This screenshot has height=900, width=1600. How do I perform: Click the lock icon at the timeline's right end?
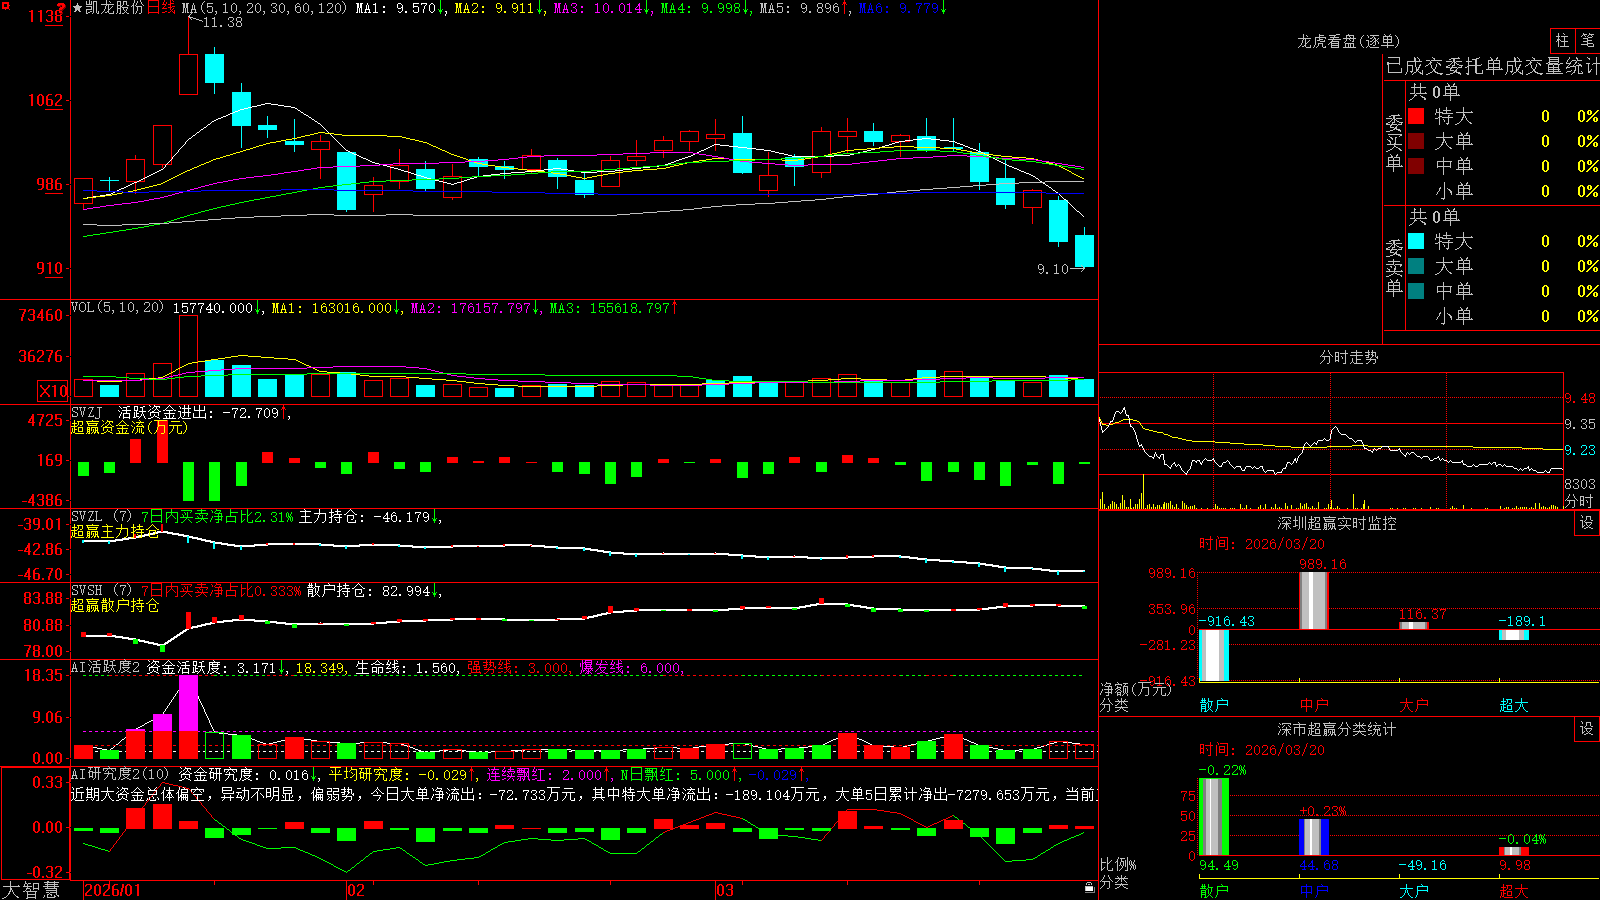click(x=1090, y=888)
